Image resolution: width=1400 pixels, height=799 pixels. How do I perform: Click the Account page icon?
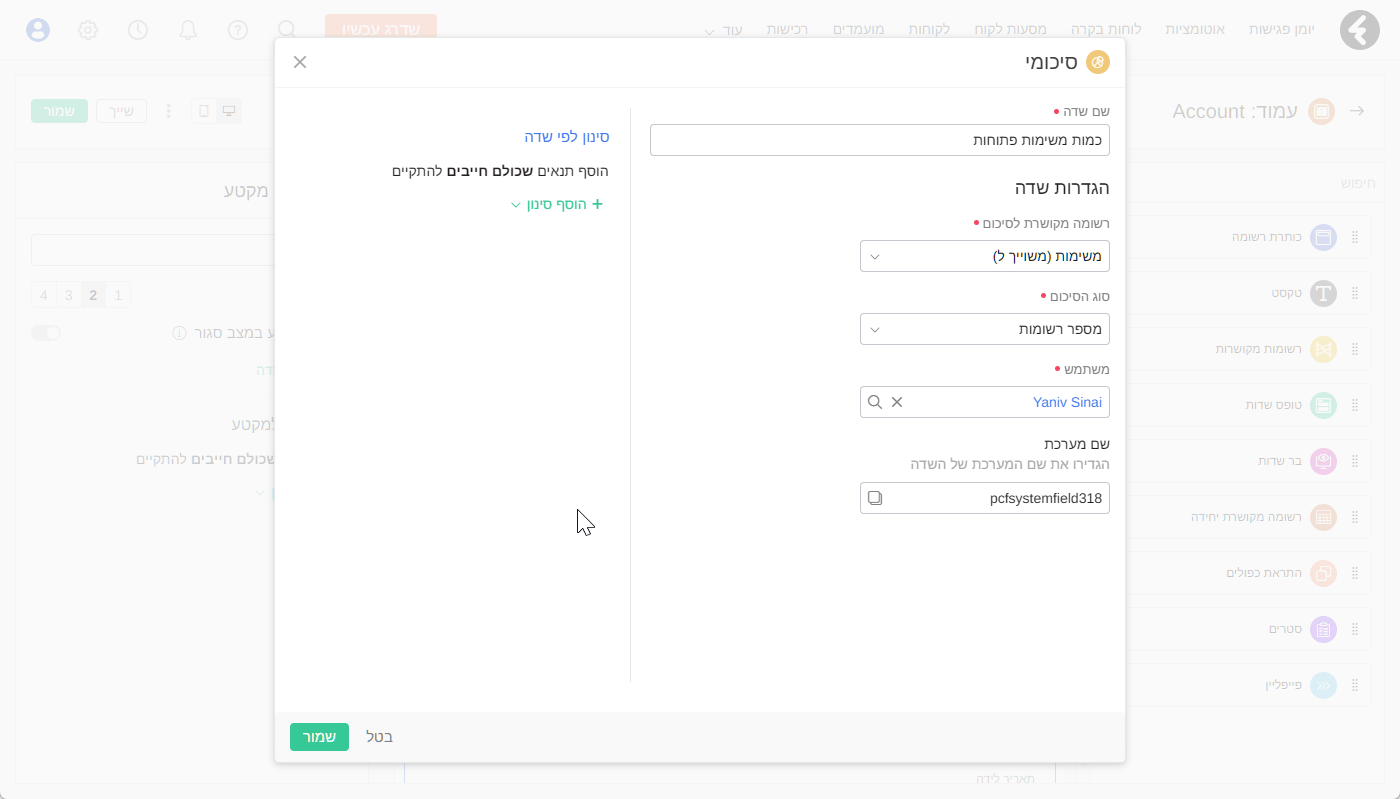pos(1322,111)
